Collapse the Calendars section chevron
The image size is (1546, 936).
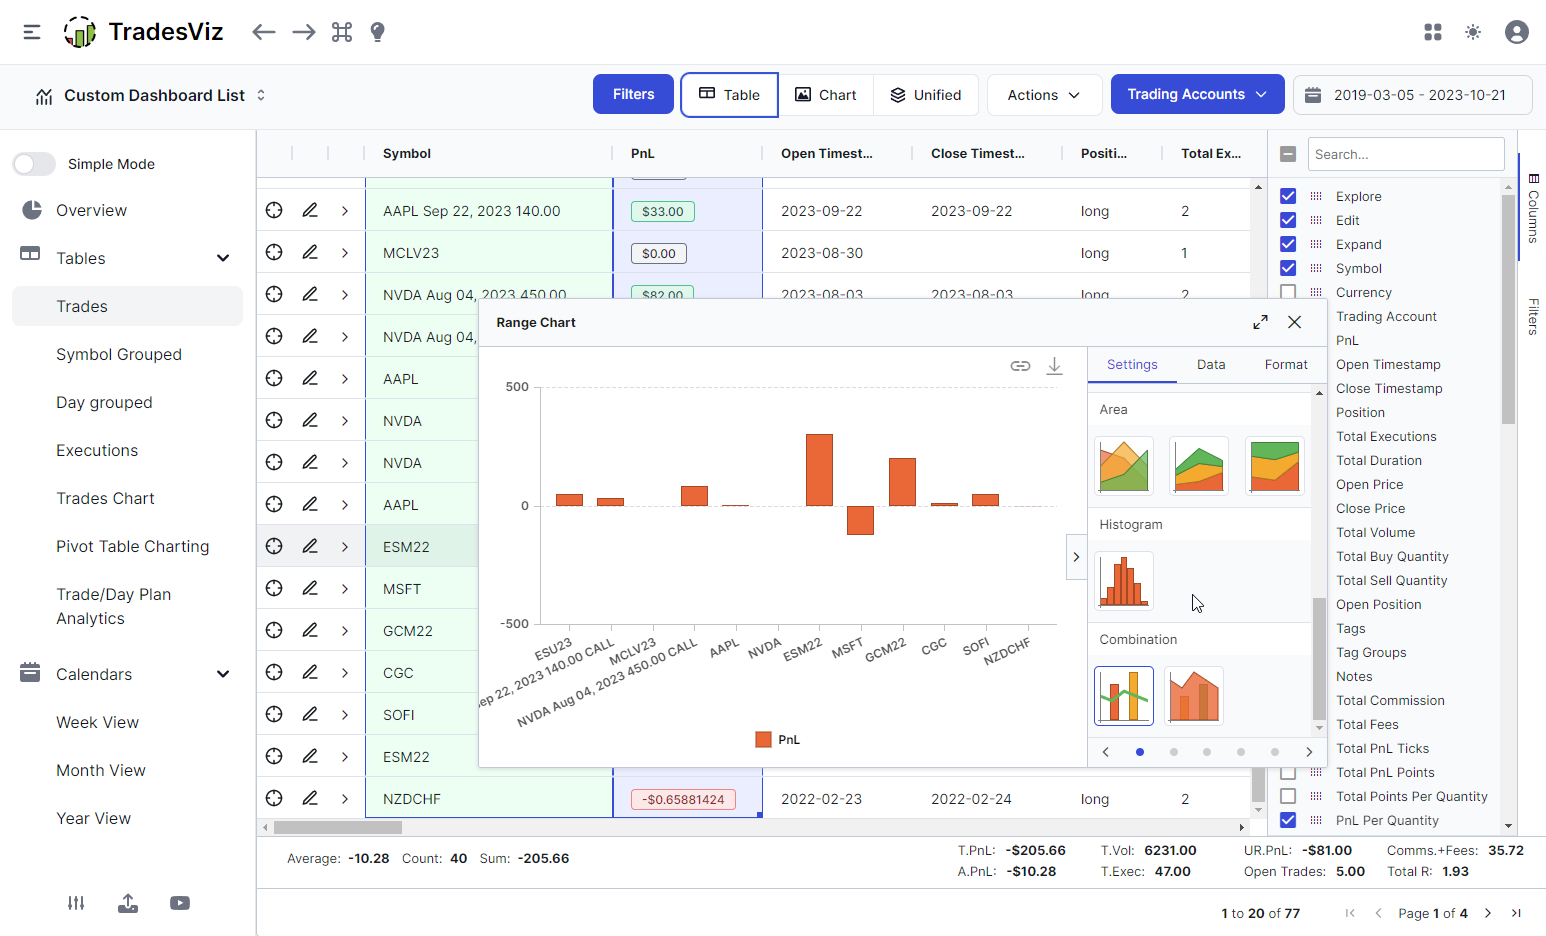tap(223, 674)
